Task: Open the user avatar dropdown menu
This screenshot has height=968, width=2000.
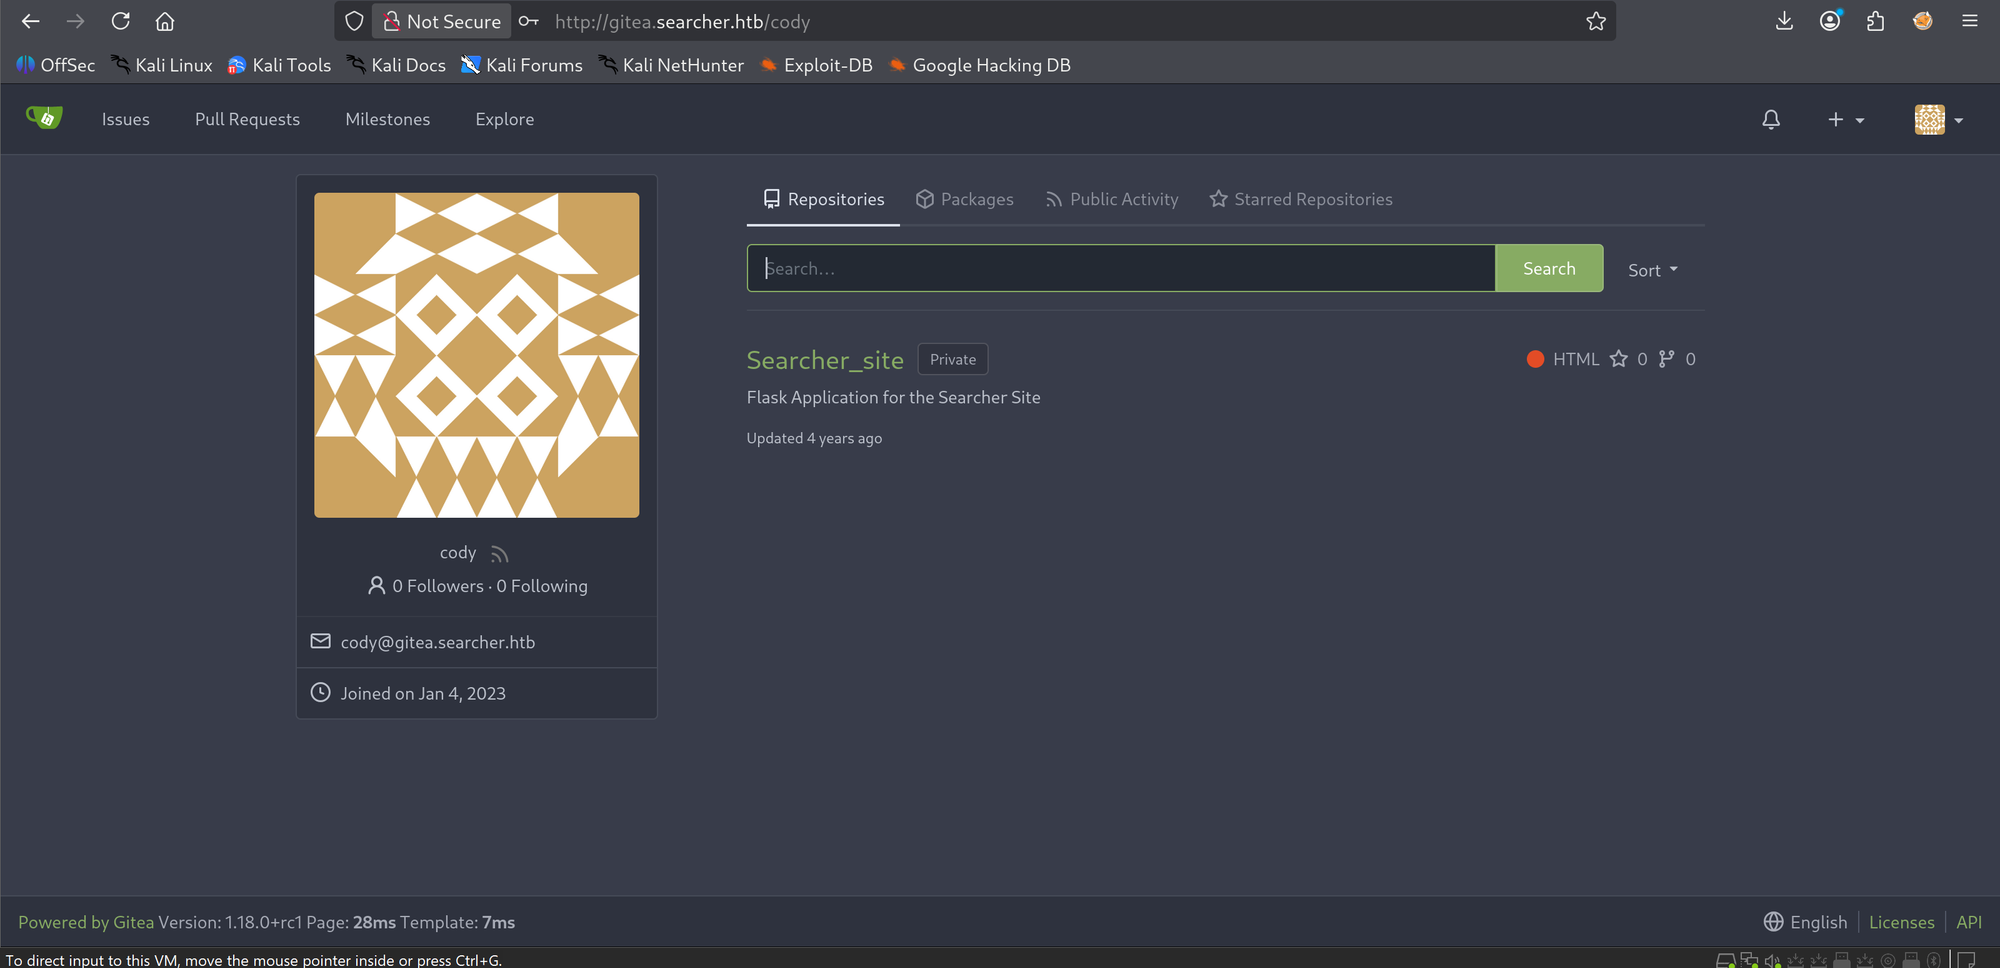Action: pyautogui.click(x=1939, y=120)
